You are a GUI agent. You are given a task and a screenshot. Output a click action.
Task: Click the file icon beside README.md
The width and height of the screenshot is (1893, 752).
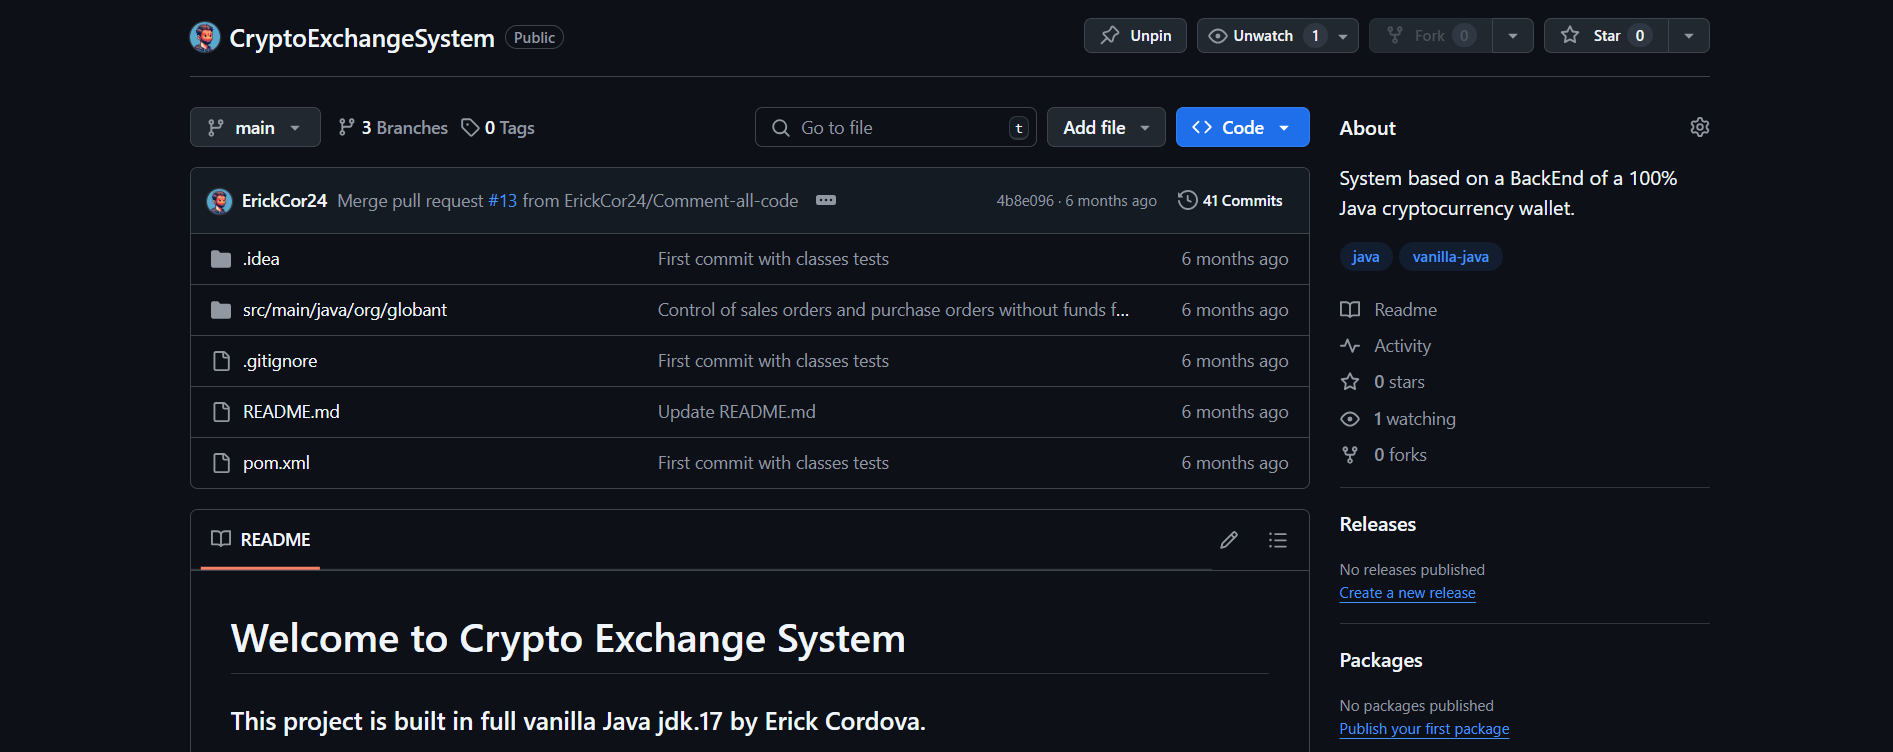click(x=221, y=412)
